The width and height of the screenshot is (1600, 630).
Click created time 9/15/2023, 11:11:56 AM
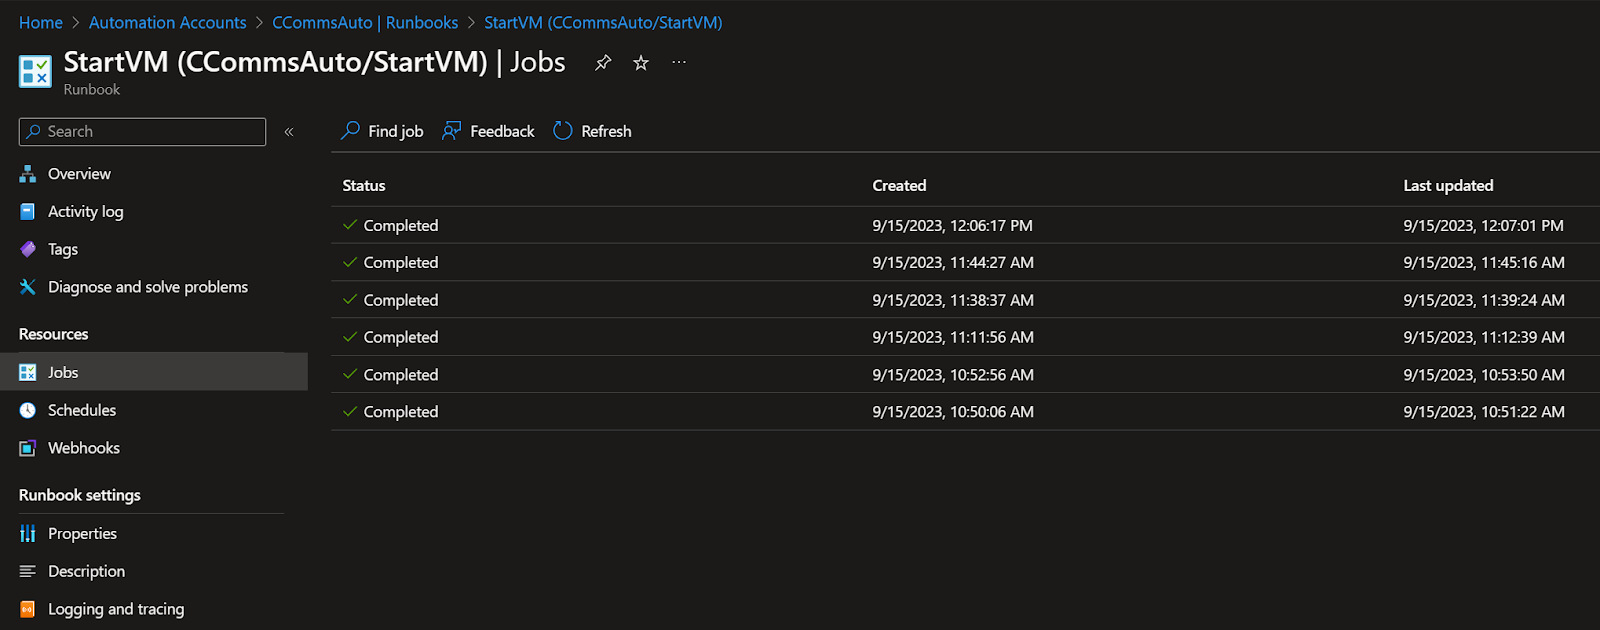[953, 337]
